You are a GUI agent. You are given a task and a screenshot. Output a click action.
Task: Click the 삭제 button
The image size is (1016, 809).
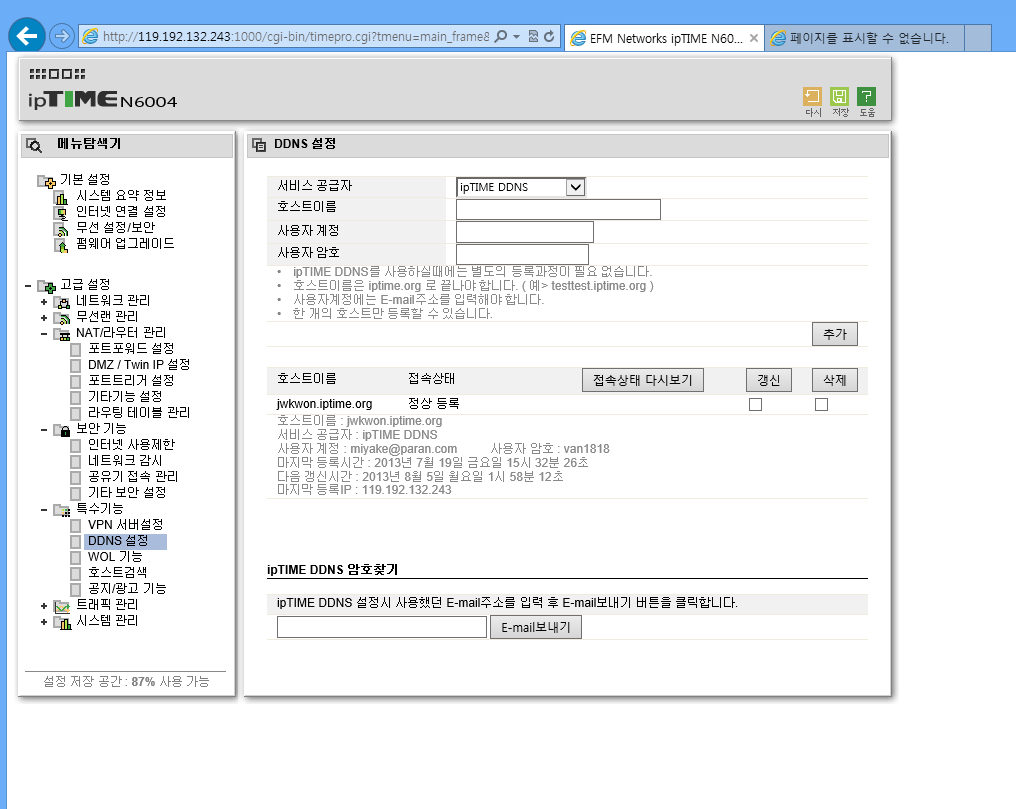pos(835,380)
